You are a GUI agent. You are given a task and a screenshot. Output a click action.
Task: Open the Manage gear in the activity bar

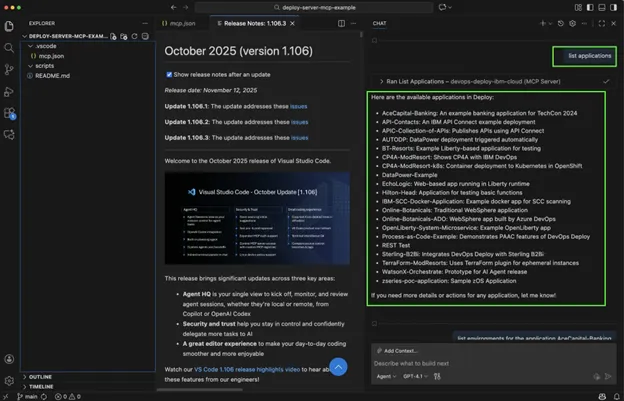tap(9, 381)
